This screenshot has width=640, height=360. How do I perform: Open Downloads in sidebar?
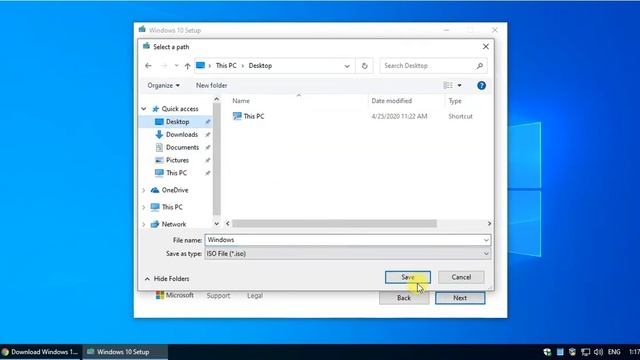(182, 135)
